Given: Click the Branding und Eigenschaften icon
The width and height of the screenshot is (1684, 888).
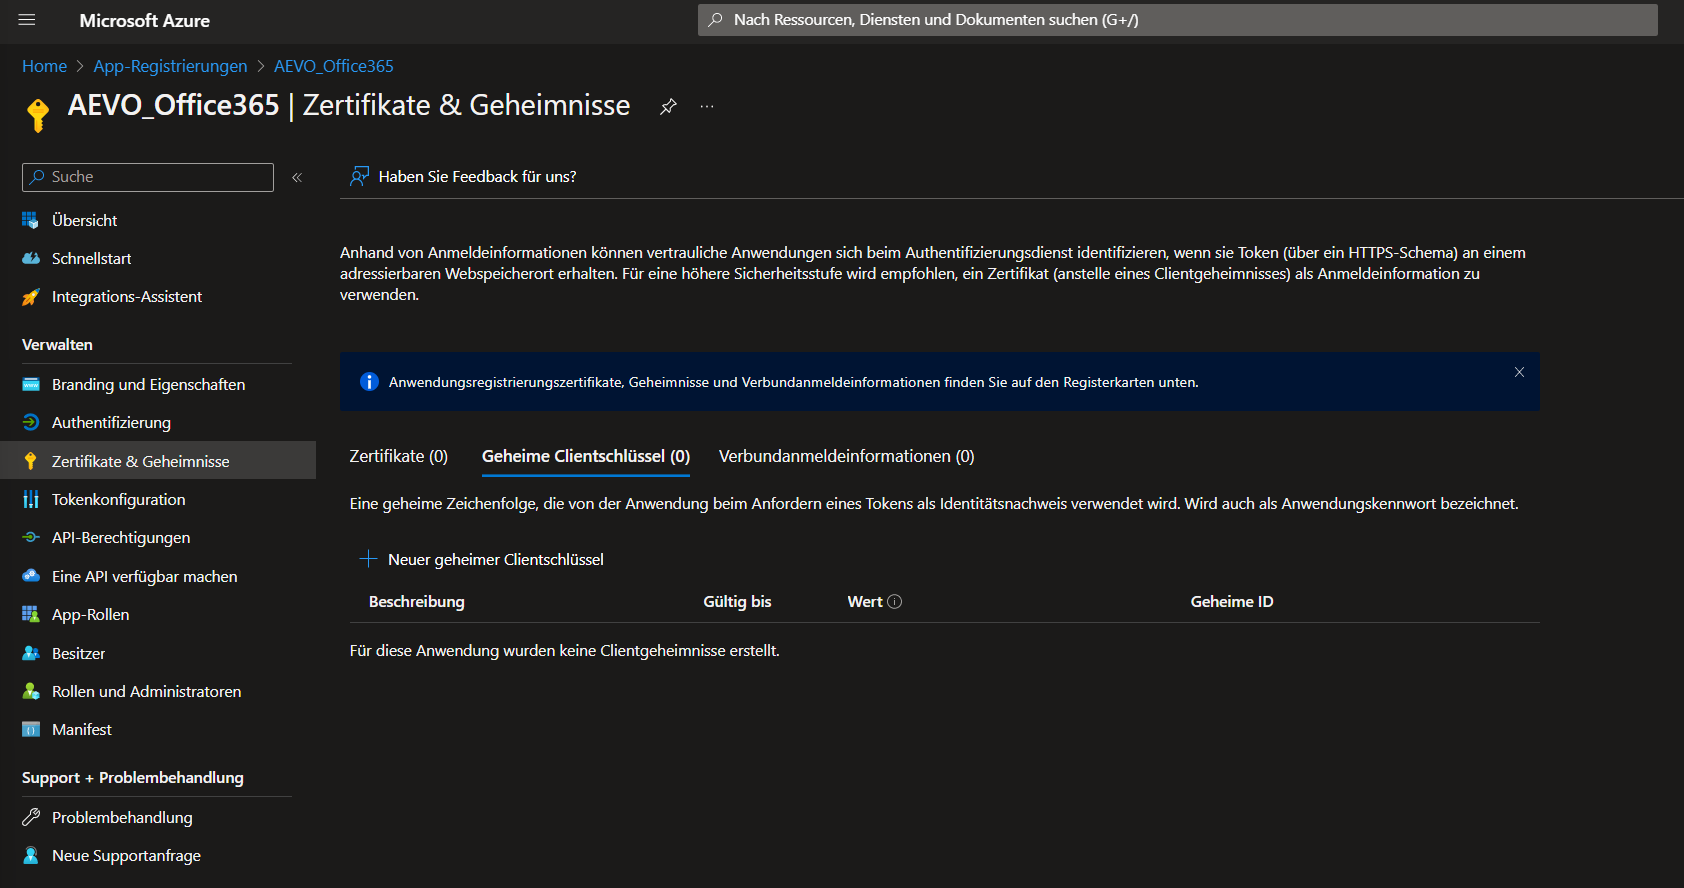Looking at the screenshot, I should click(31, 385).
